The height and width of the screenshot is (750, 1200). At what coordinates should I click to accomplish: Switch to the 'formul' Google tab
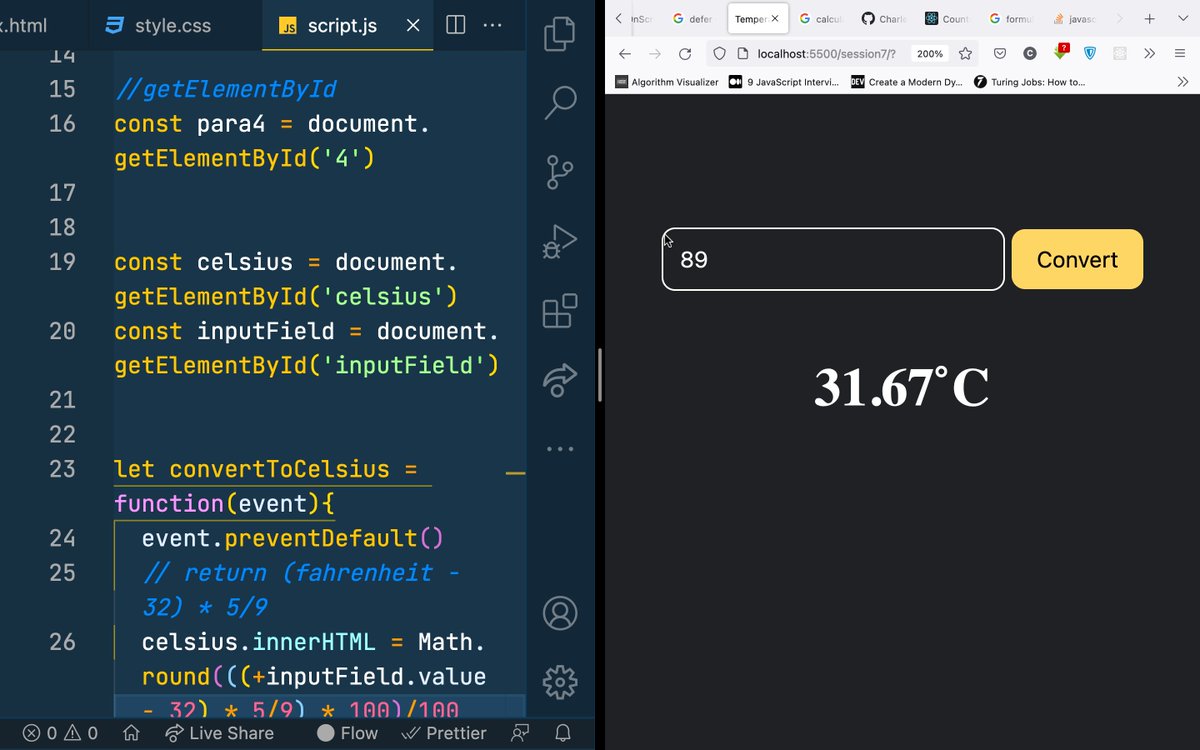pyautogui.click(x=1011, y=18)
